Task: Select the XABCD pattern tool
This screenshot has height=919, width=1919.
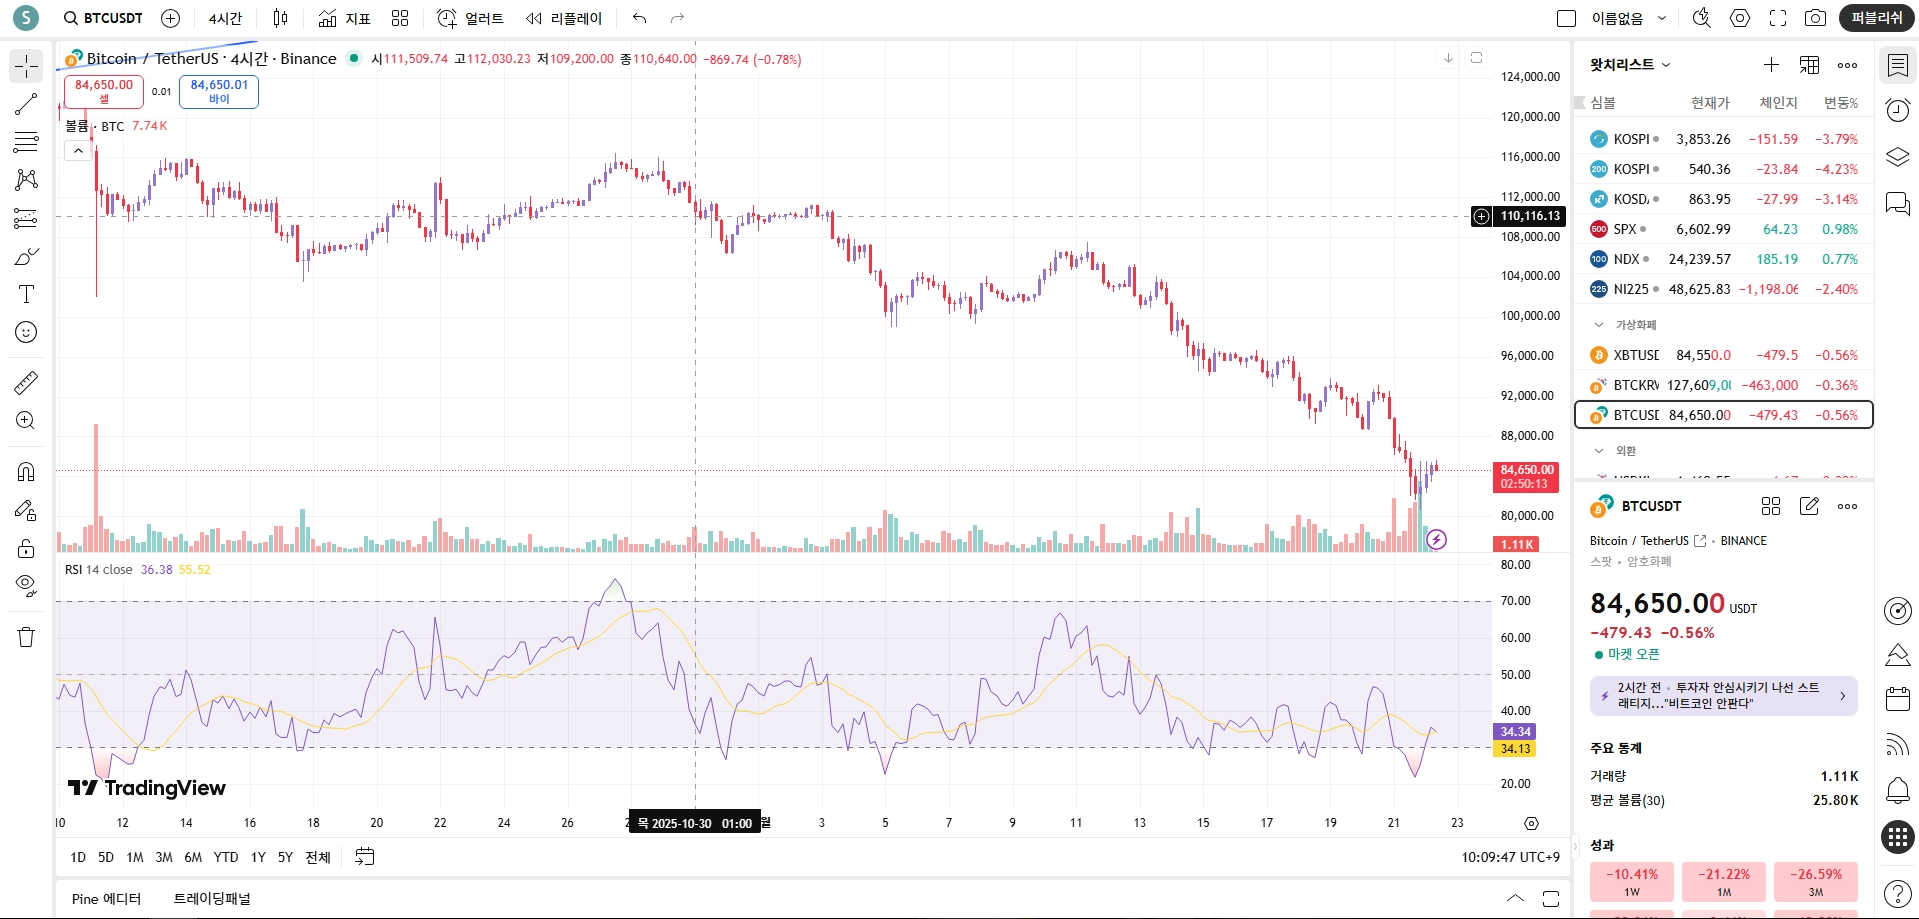Action: click(x=26, y=180)
